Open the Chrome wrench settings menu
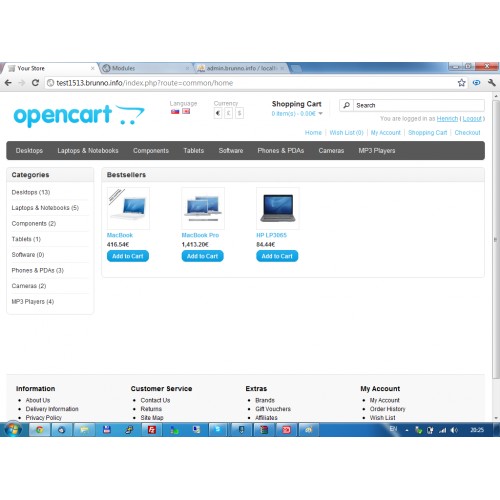 (492, 83)
